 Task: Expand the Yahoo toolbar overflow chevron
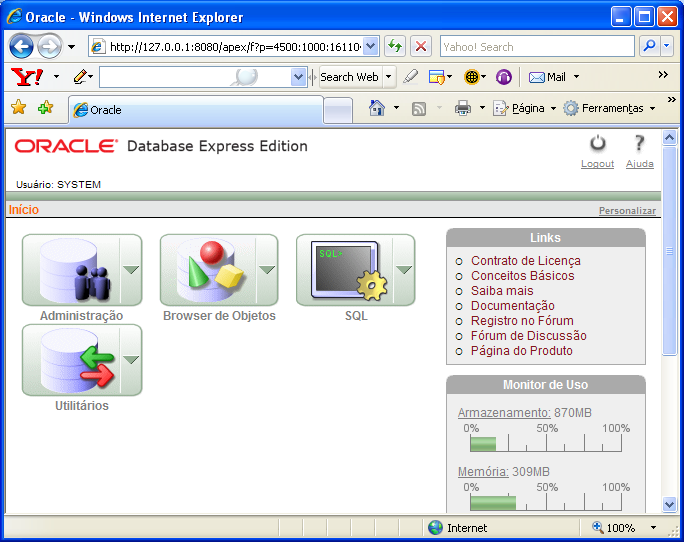[x=663, y=75]
